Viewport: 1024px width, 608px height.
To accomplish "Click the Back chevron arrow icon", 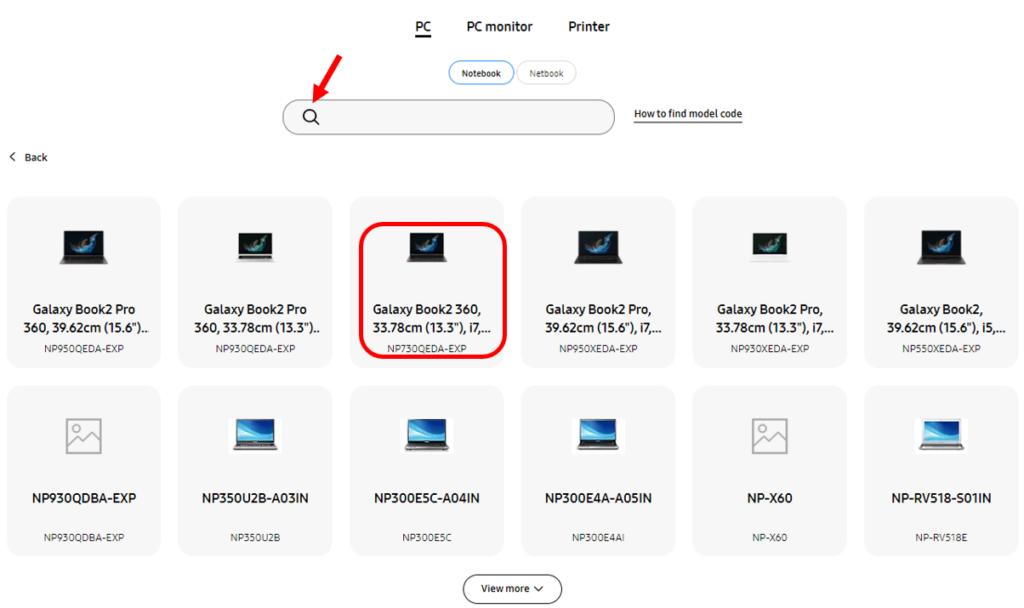I will point(12,157).
